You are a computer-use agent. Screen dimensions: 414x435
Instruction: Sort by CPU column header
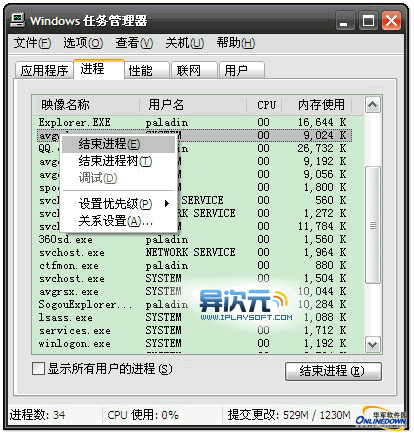[265, 105]
